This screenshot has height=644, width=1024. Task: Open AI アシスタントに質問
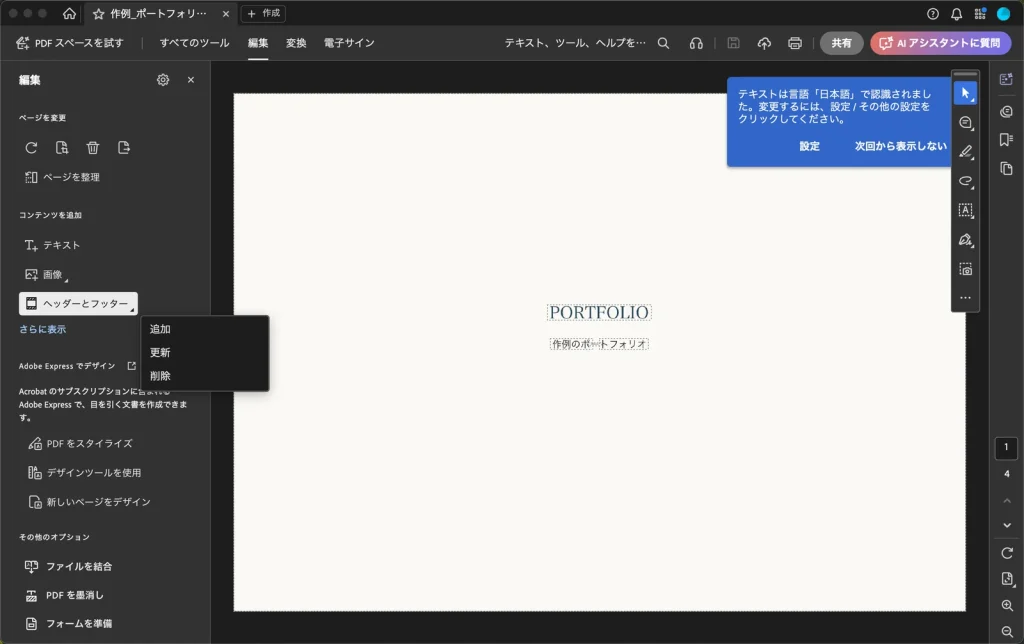[x=940, y=43]
